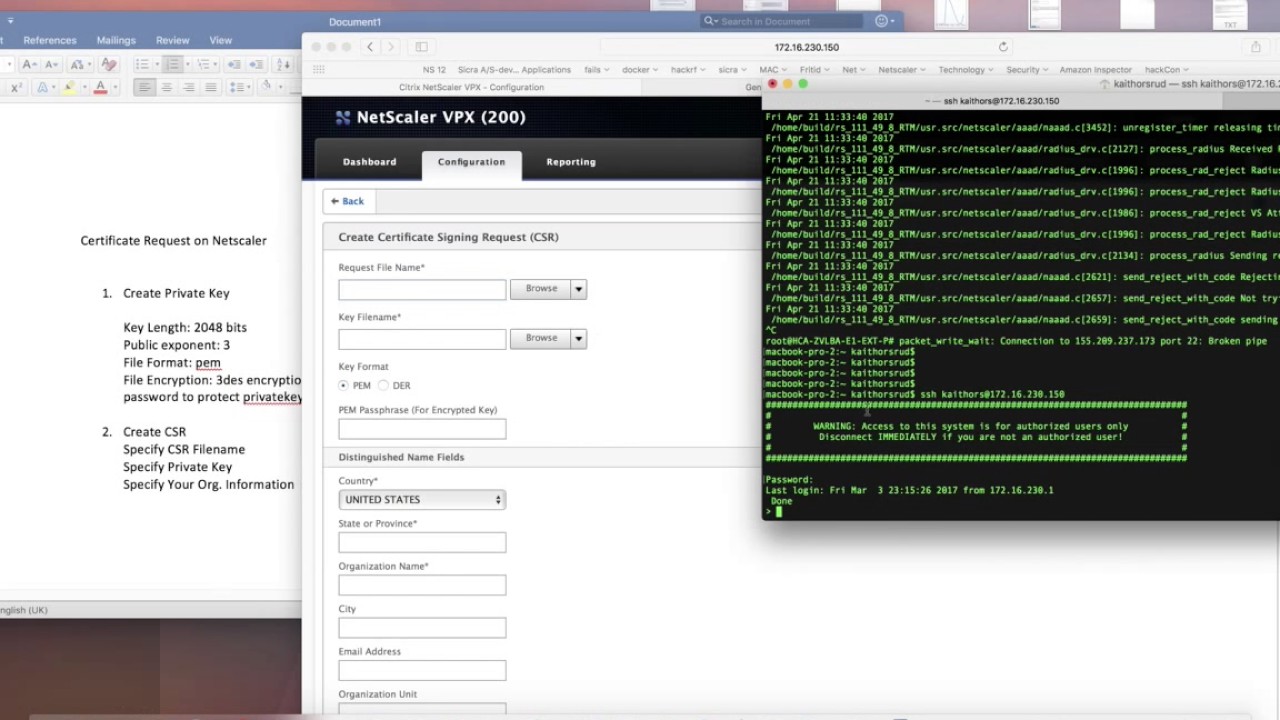The height and width of the screenshot is (720, 1280).
Task: Apply bullet list in Word ribbon
Action: click(x=142, y=64)
